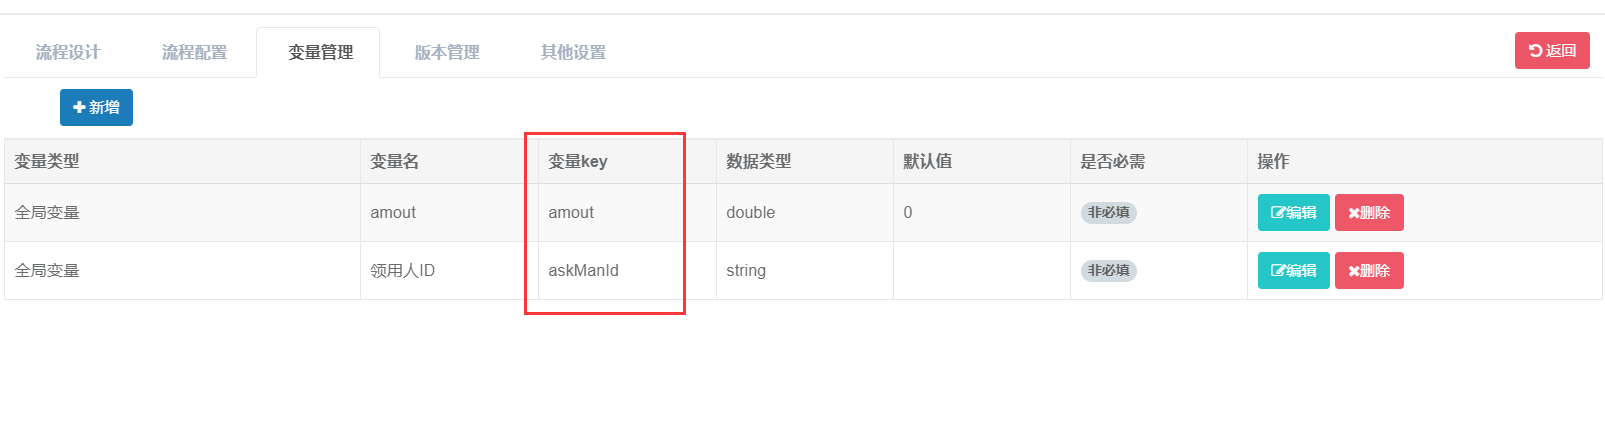Click the plus icon on 新增
1605x432 pixels.
coord(80,108)
